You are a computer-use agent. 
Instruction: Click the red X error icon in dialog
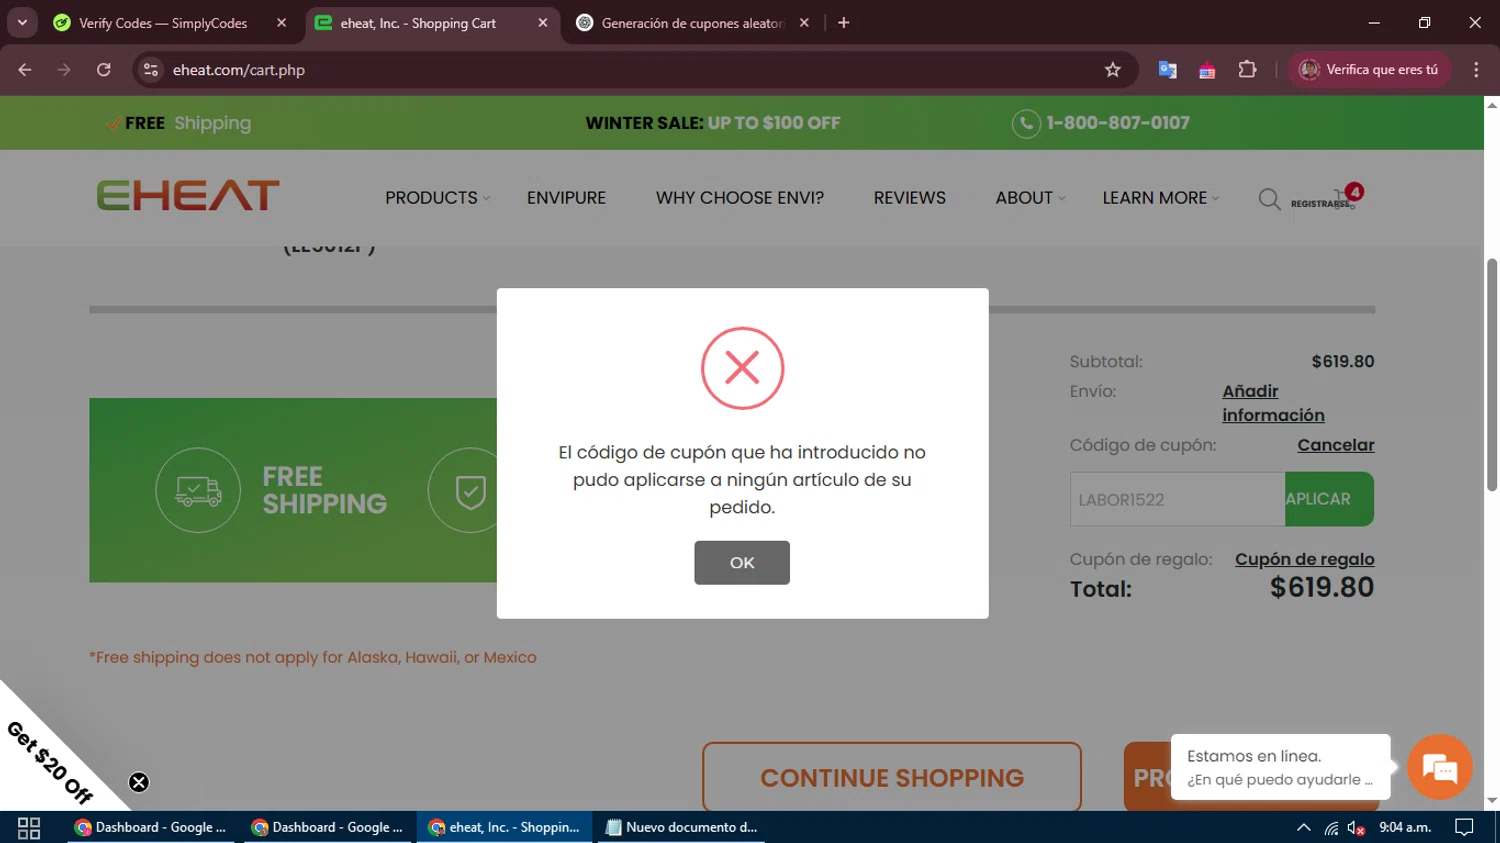click(x=742, y=368)
